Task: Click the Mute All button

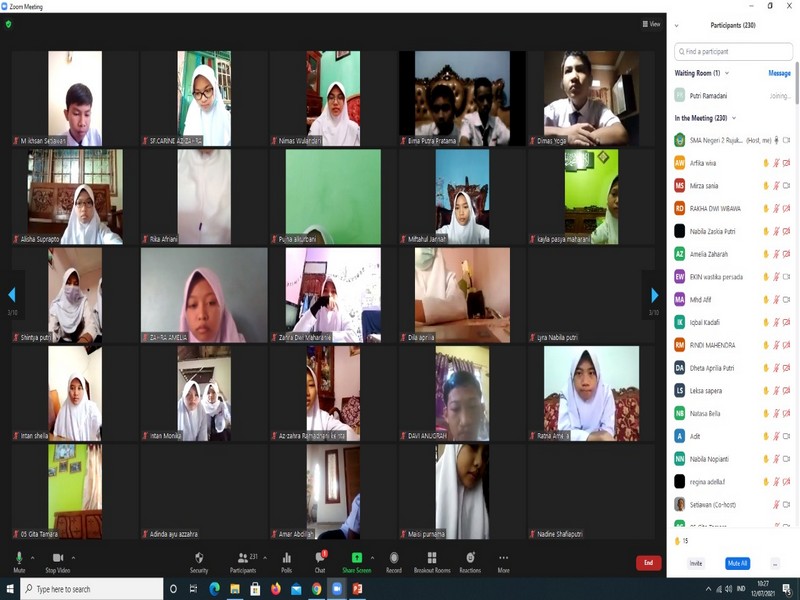Action: [x=737, y=563]
